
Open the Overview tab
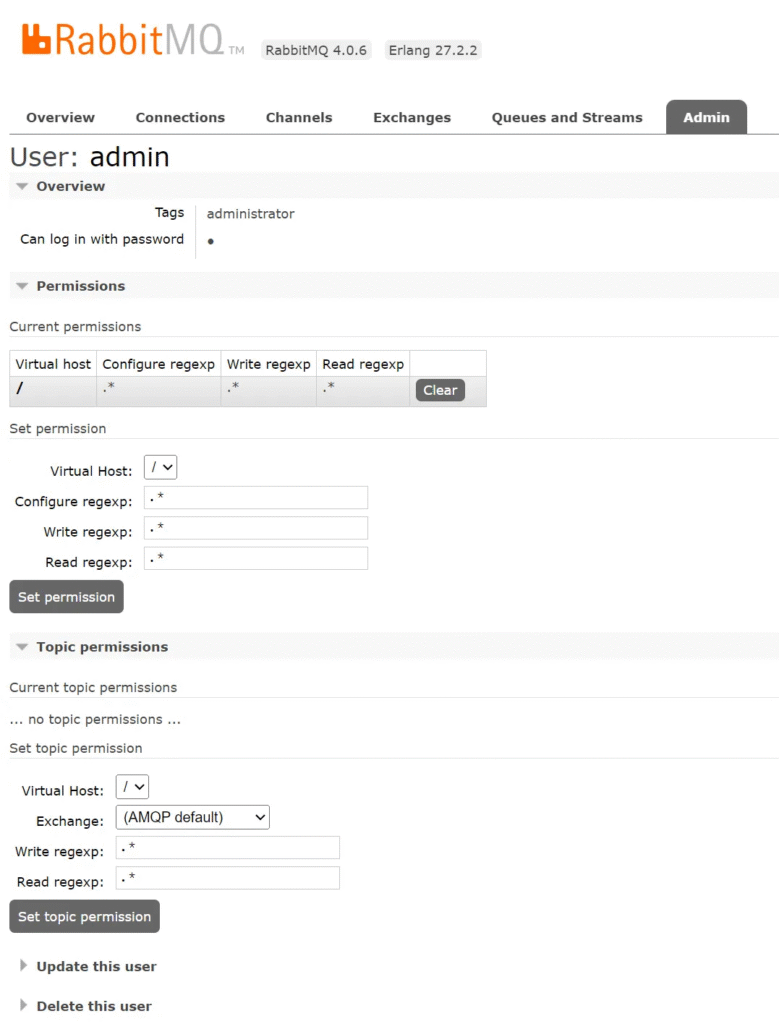point(60,118)
